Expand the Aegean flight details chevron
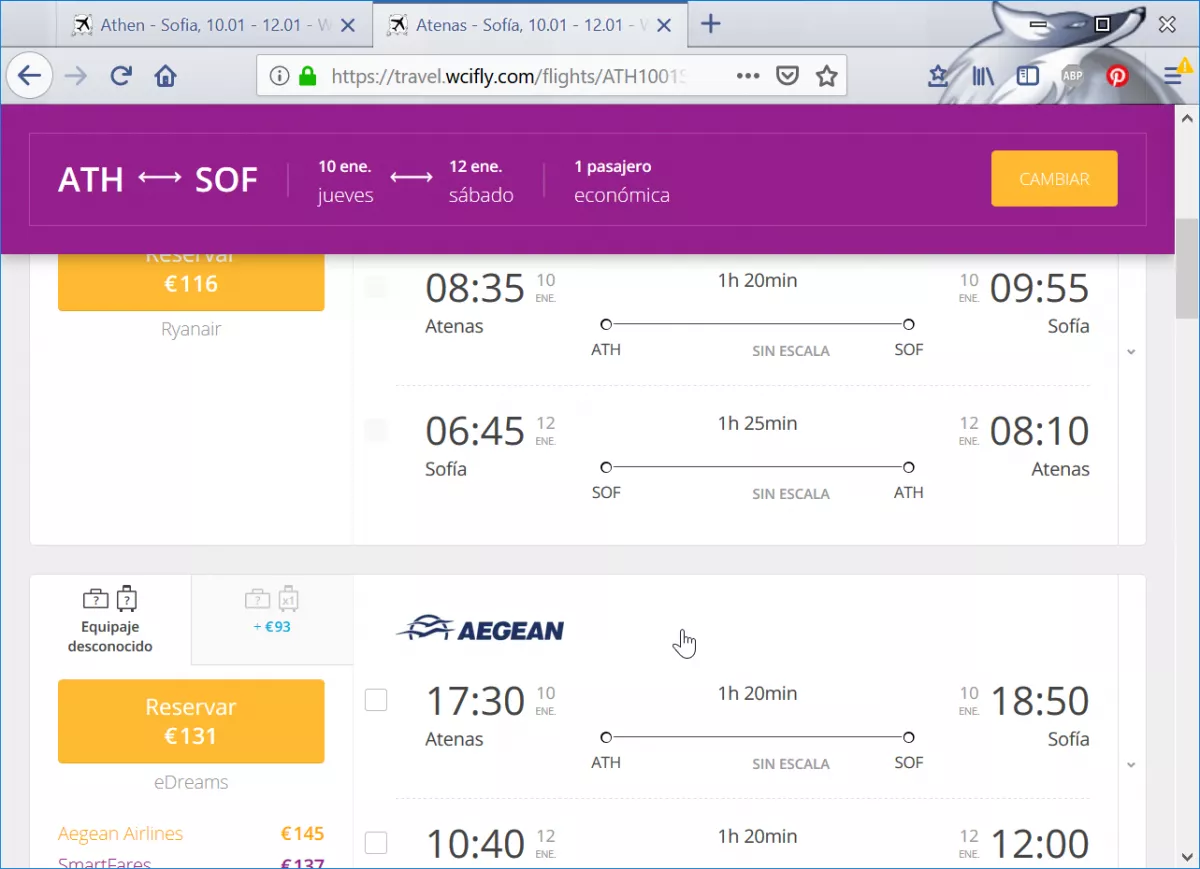 tap(1131, 765)
